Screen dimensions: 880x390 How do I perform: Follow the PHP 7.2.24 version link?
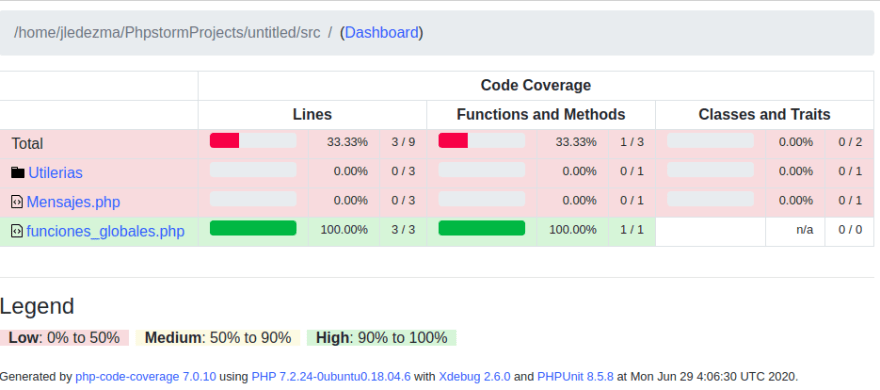click(x=331, y=377)
